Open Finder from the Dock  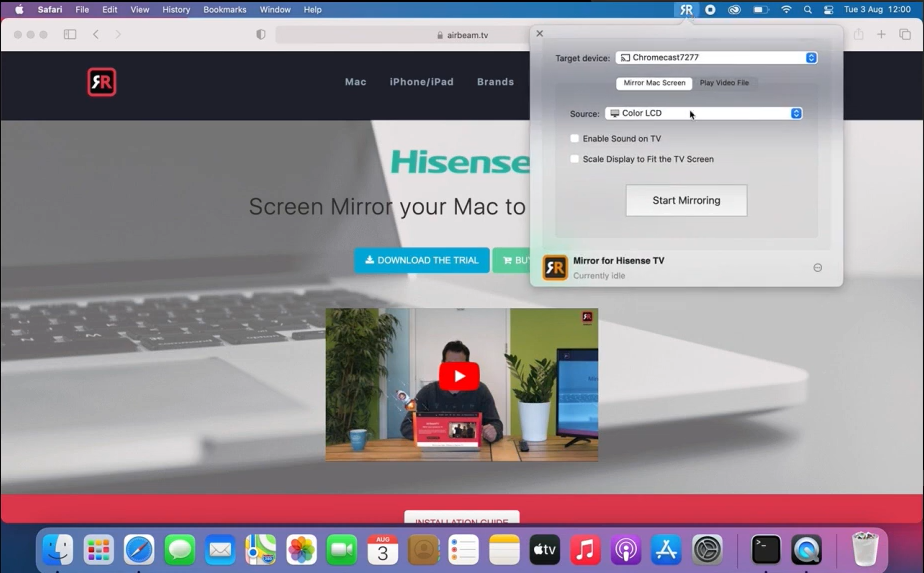[58, 550]
